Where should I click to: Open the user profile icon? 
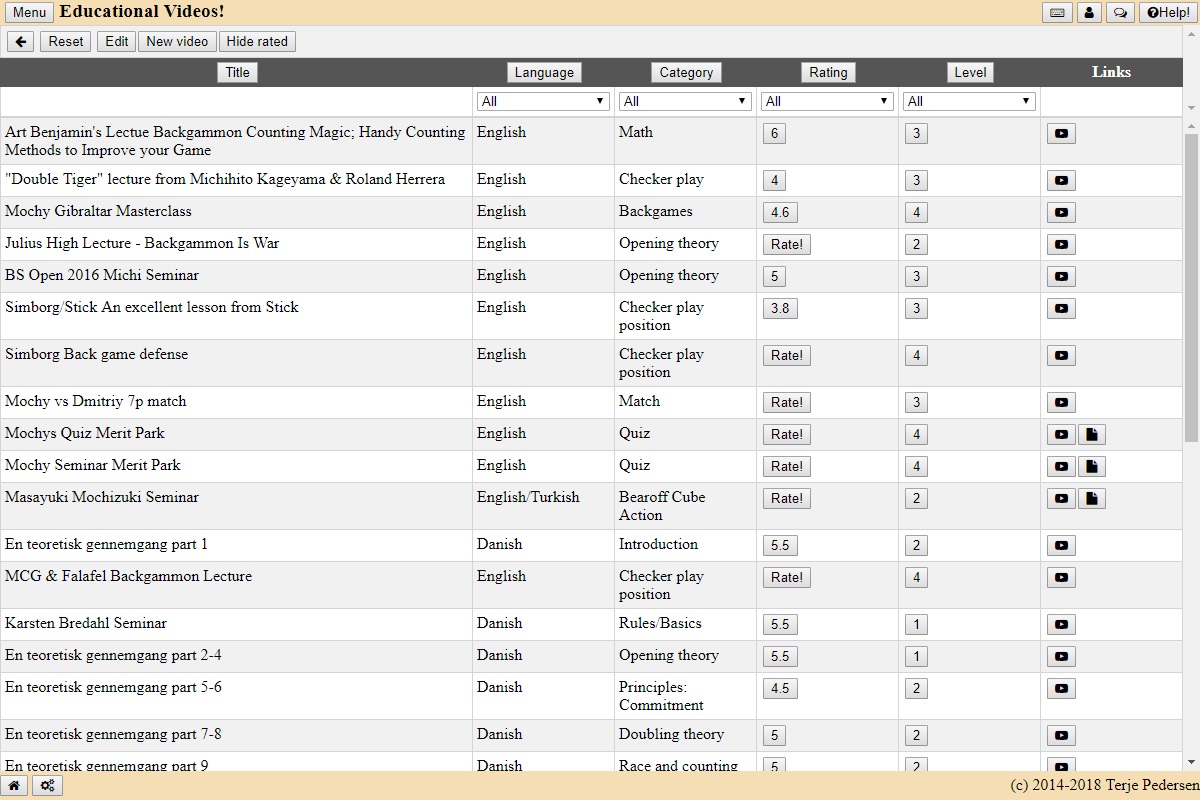pyautogui.click(x=1088, y=13)
